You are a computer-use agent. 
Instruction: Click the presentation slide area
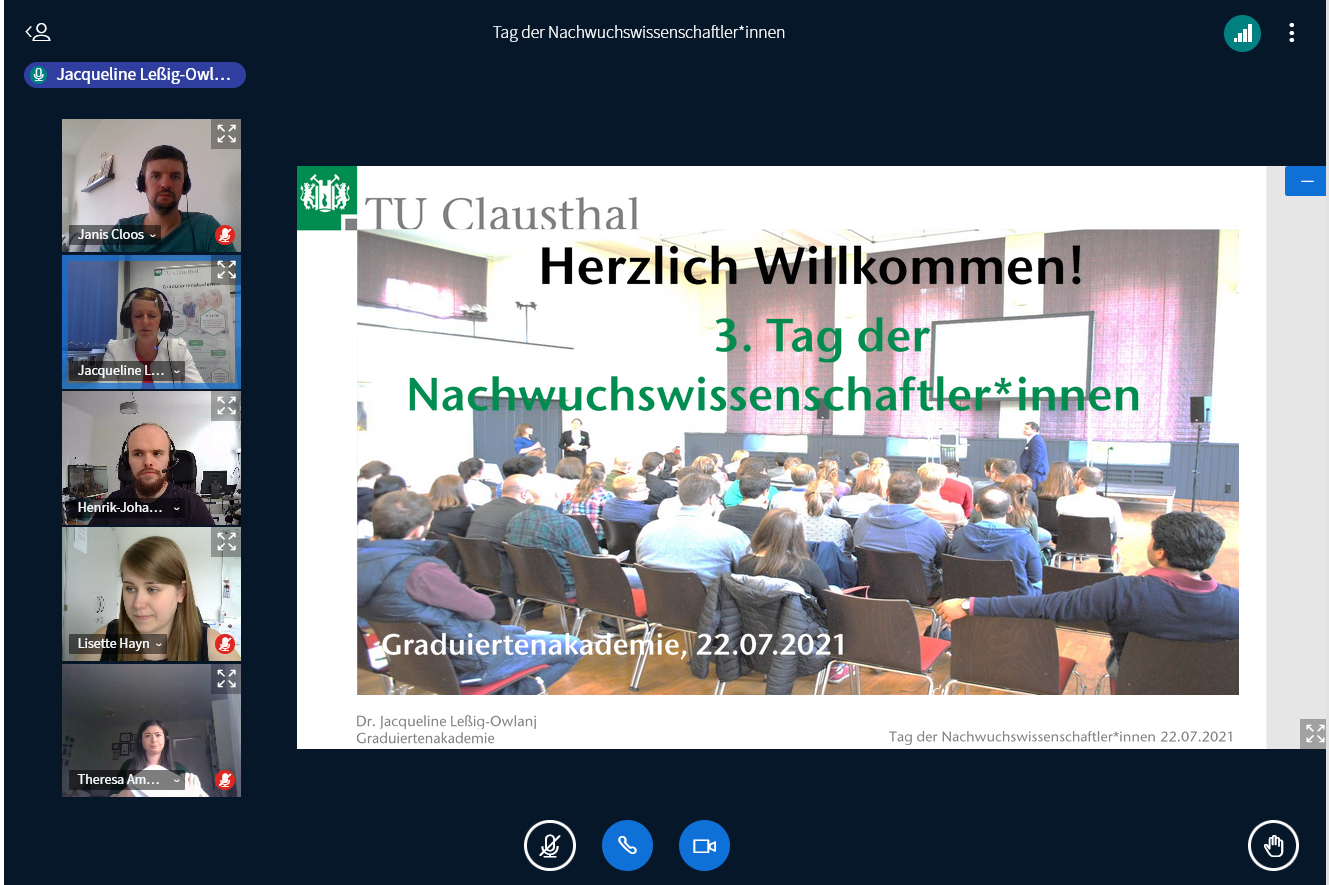pyautogui.click(x=780, y=457)
